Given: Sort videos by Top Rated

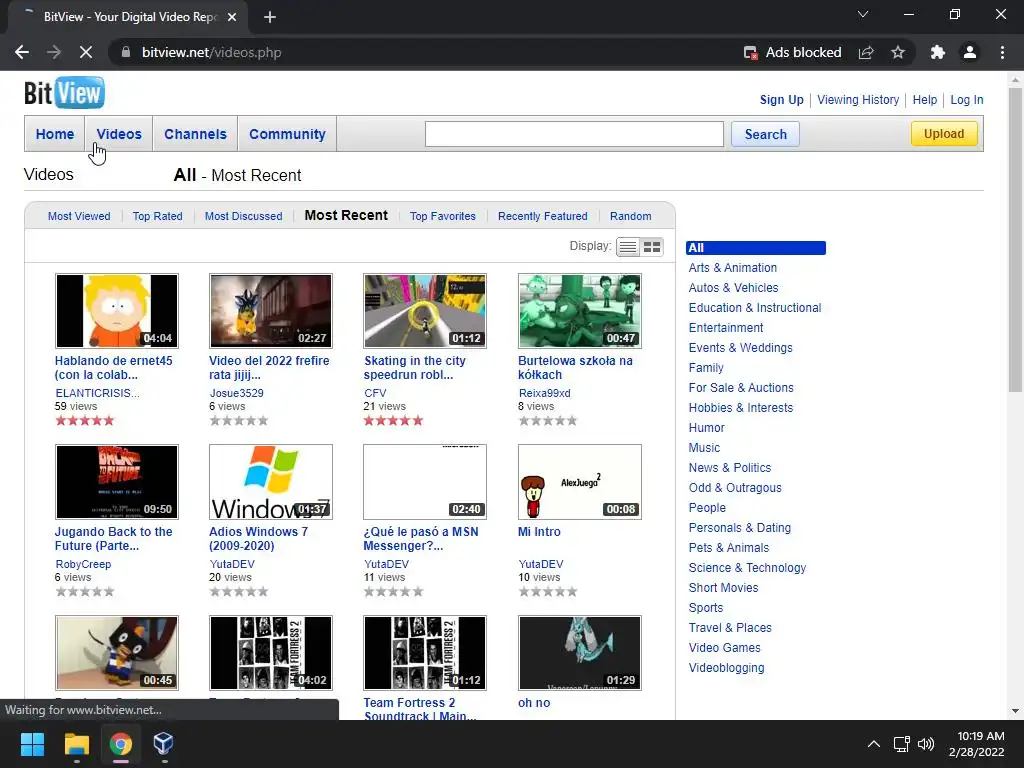Looking at the screenshot, I should (x=157, y=216).
